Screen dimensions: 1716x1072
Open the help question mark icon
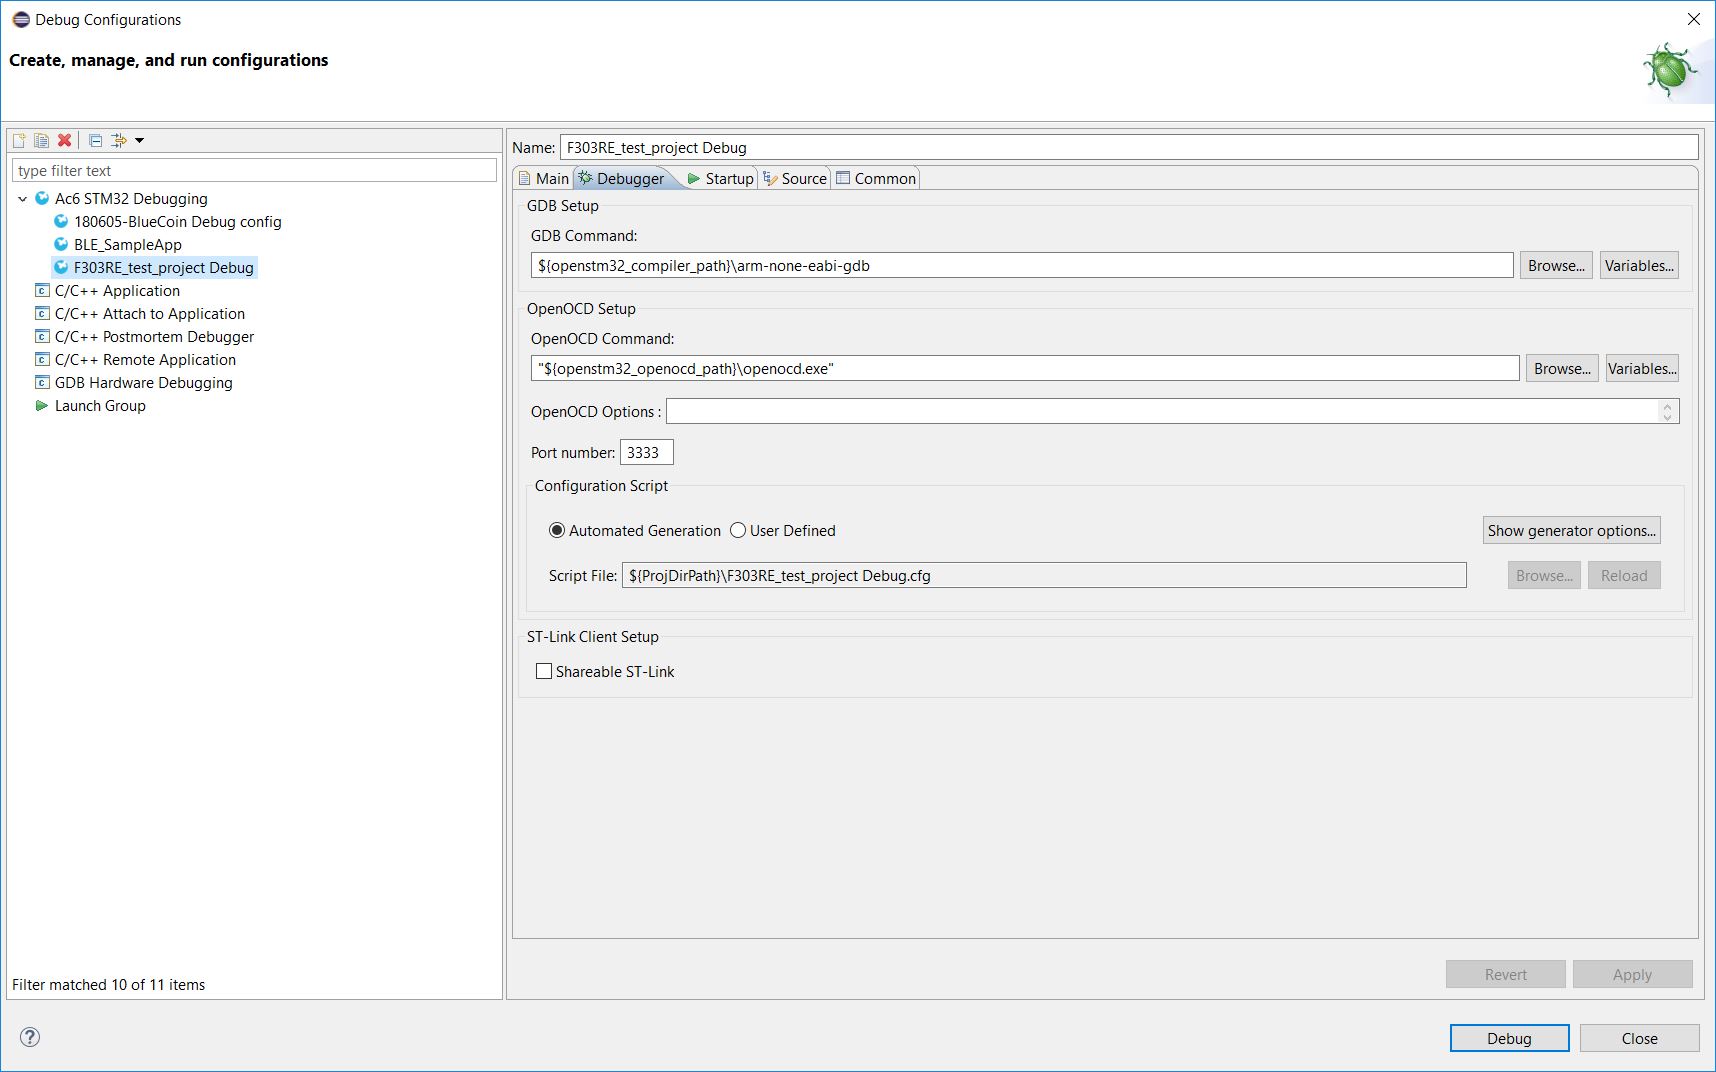tap(30, 1037)
